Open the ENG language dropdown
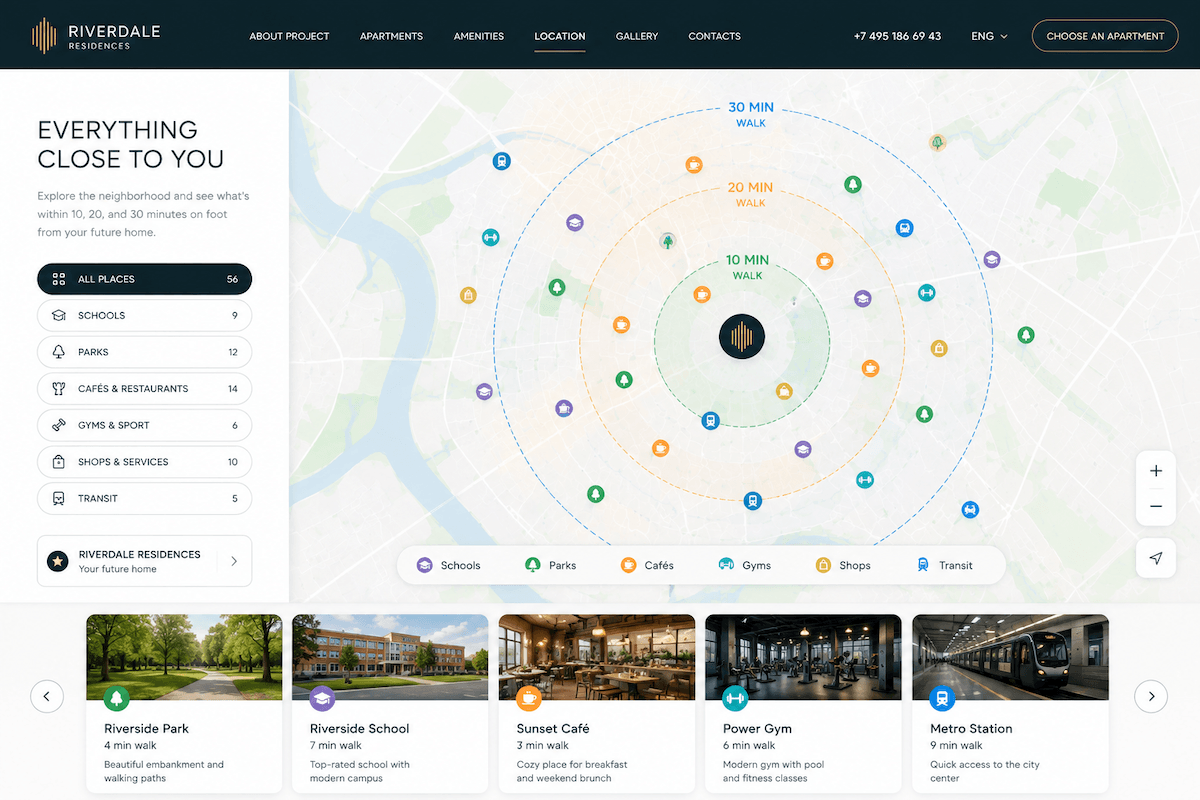 point(989,36)
